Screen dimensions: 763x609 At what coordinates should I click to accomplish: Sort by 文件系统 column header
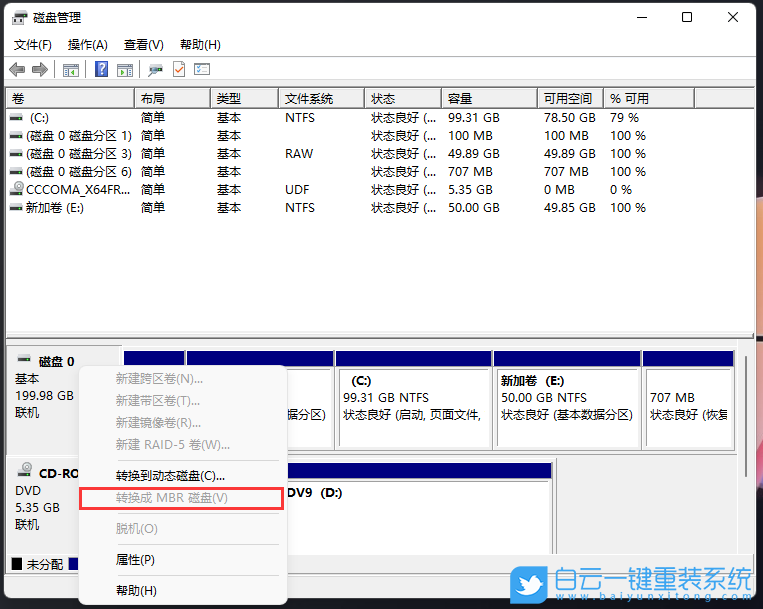pyautogui.click(x=321, y=99)
